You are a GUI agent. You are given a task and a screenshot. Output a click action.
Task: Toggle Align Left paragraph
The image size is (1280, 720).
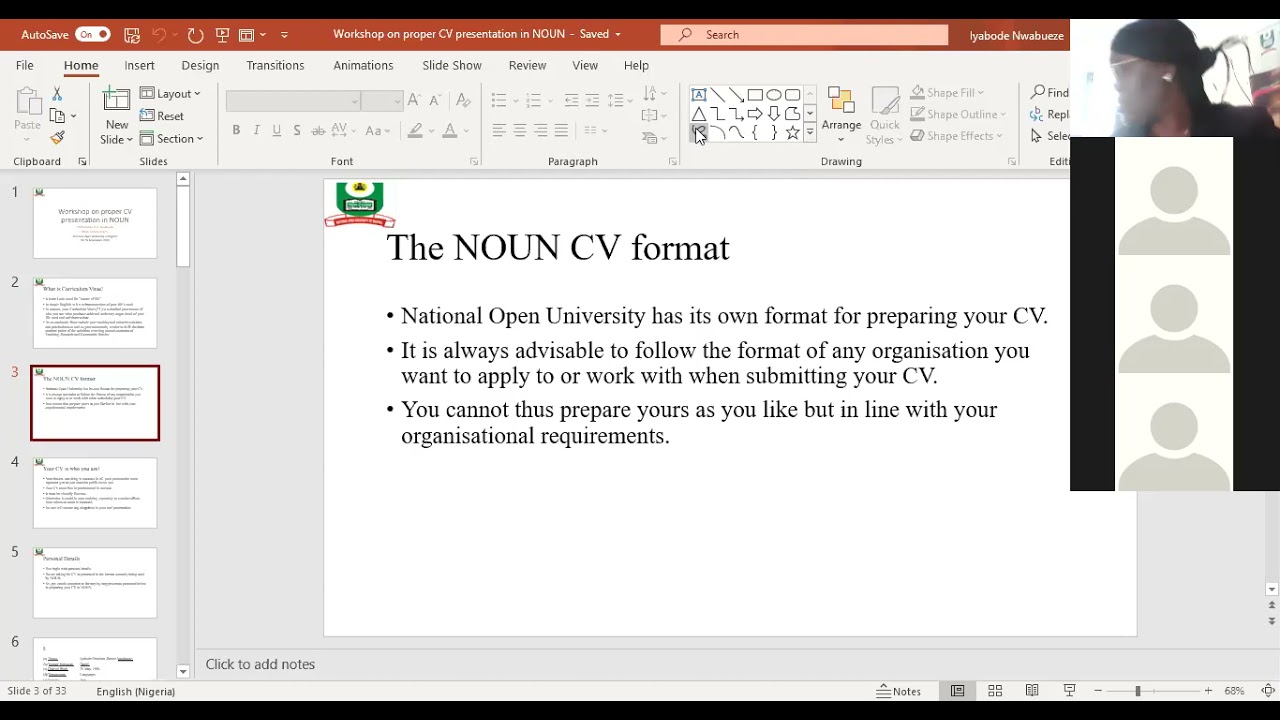tap(499, 131)
